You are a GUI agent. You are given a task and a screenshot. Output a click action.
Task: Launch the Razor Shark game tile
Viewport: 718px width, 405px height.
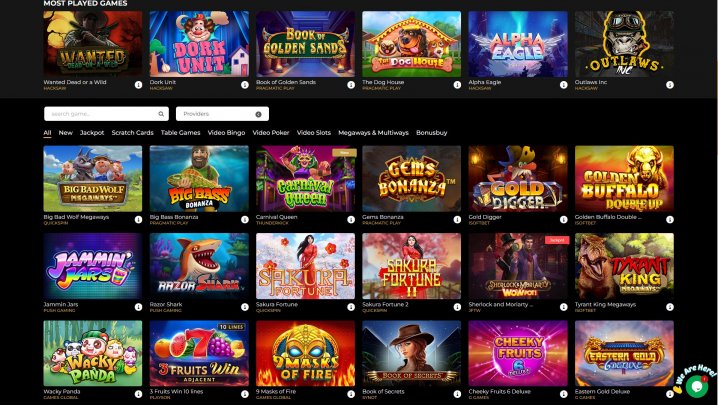click(199, 266)
